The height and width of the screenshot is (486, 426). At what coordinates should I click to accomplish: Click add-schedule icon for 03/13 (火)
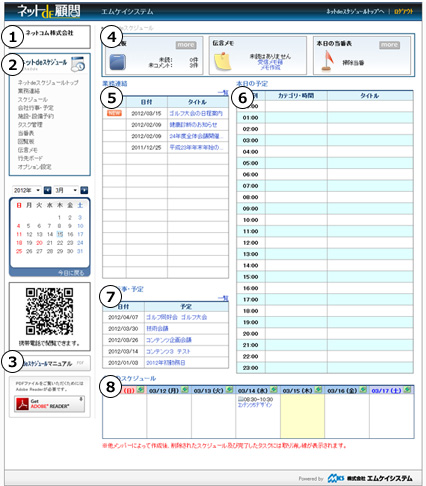click(229, 389)
